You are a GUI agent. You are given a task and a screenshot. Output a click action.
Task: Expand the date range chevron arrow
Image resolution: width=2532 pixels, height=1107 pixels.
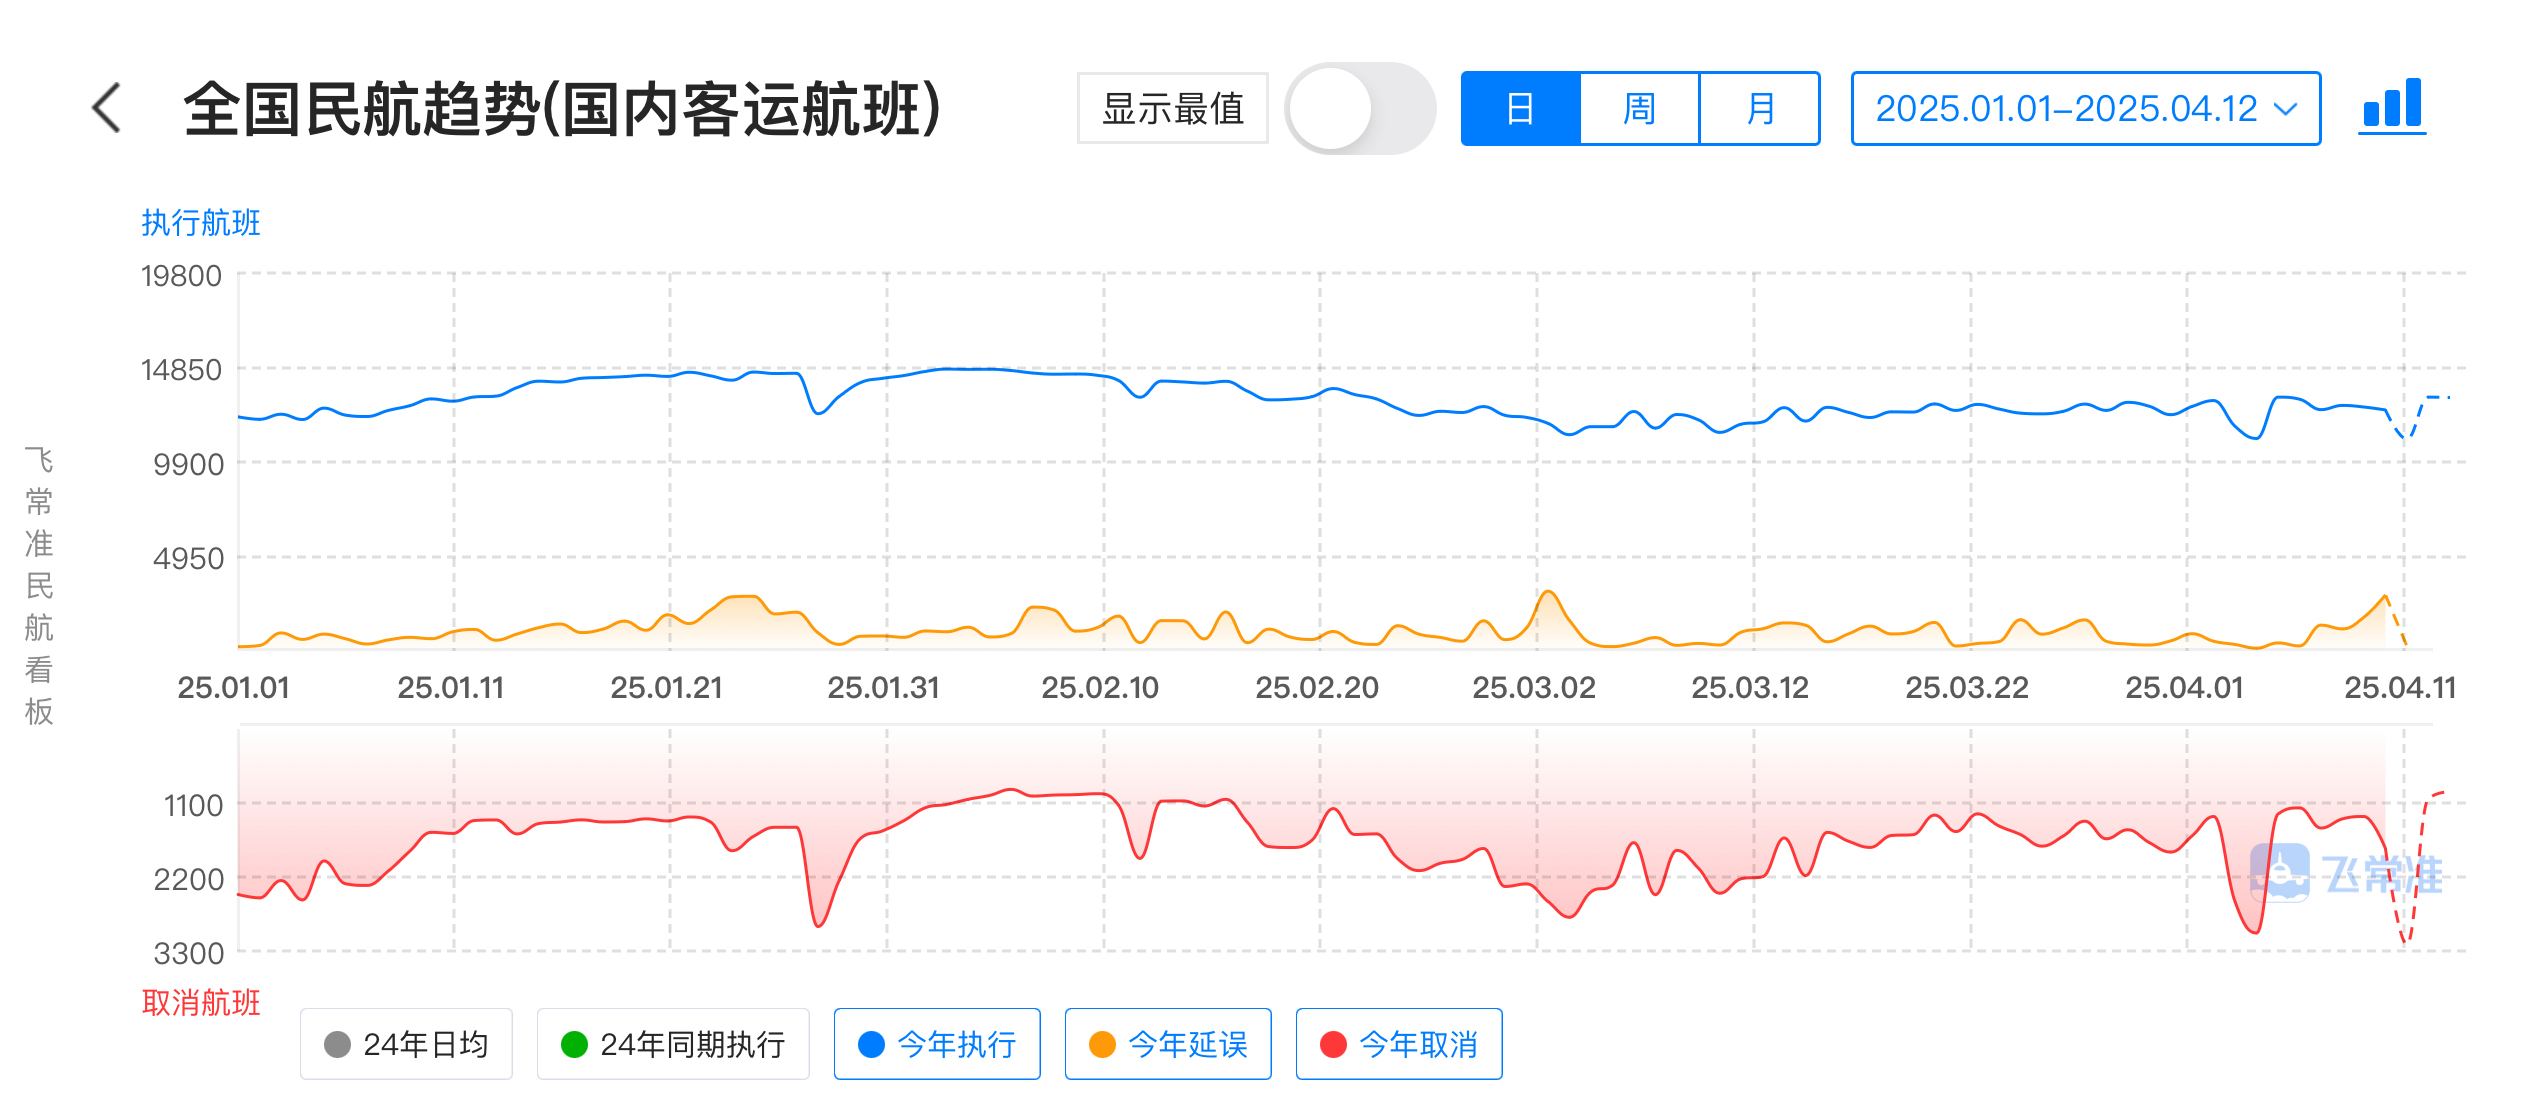click(2286, 109)
